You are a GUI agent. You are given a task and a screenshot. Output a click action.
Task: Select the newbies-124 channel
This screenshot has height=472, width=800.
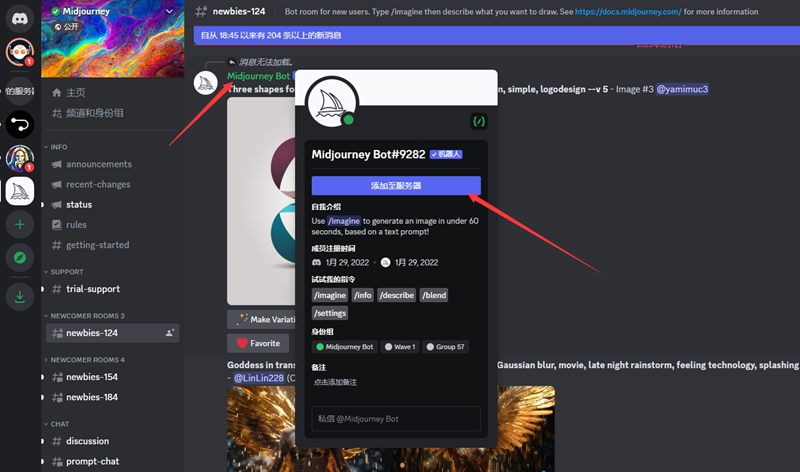point(112,333)
